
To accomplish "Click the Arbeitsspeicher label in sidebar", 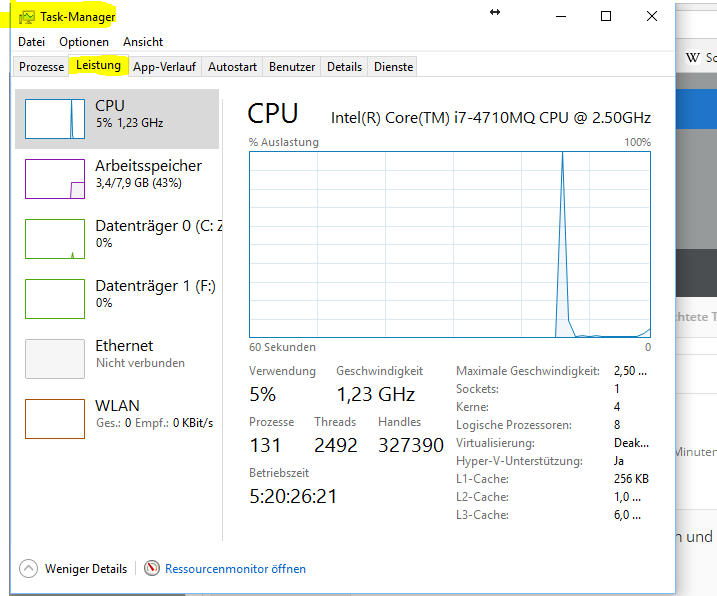I will pos(148,166).
